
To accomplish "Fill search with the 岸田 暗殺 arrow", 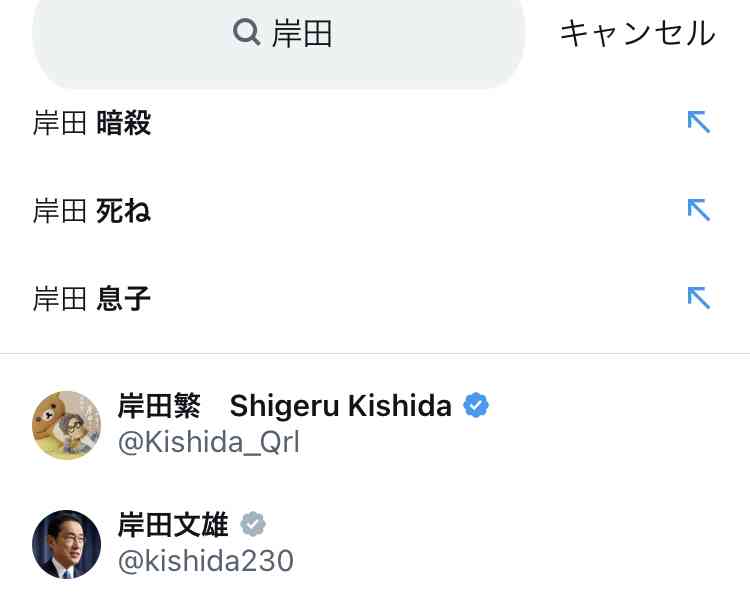I will click(x=699, y=122).
